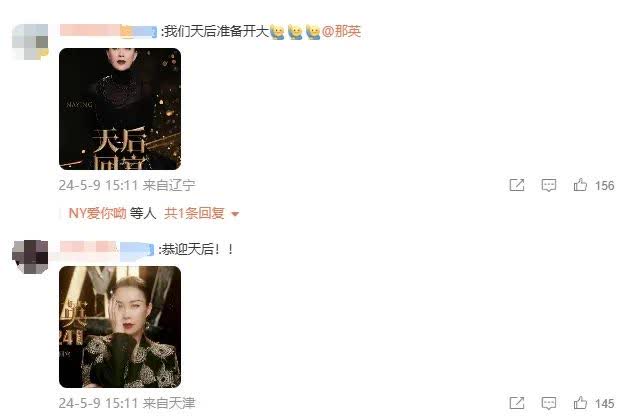Enlarge the 天后回宫 poster thumbnail
This screenshot has height=416, width=630.
pos(120,109)
